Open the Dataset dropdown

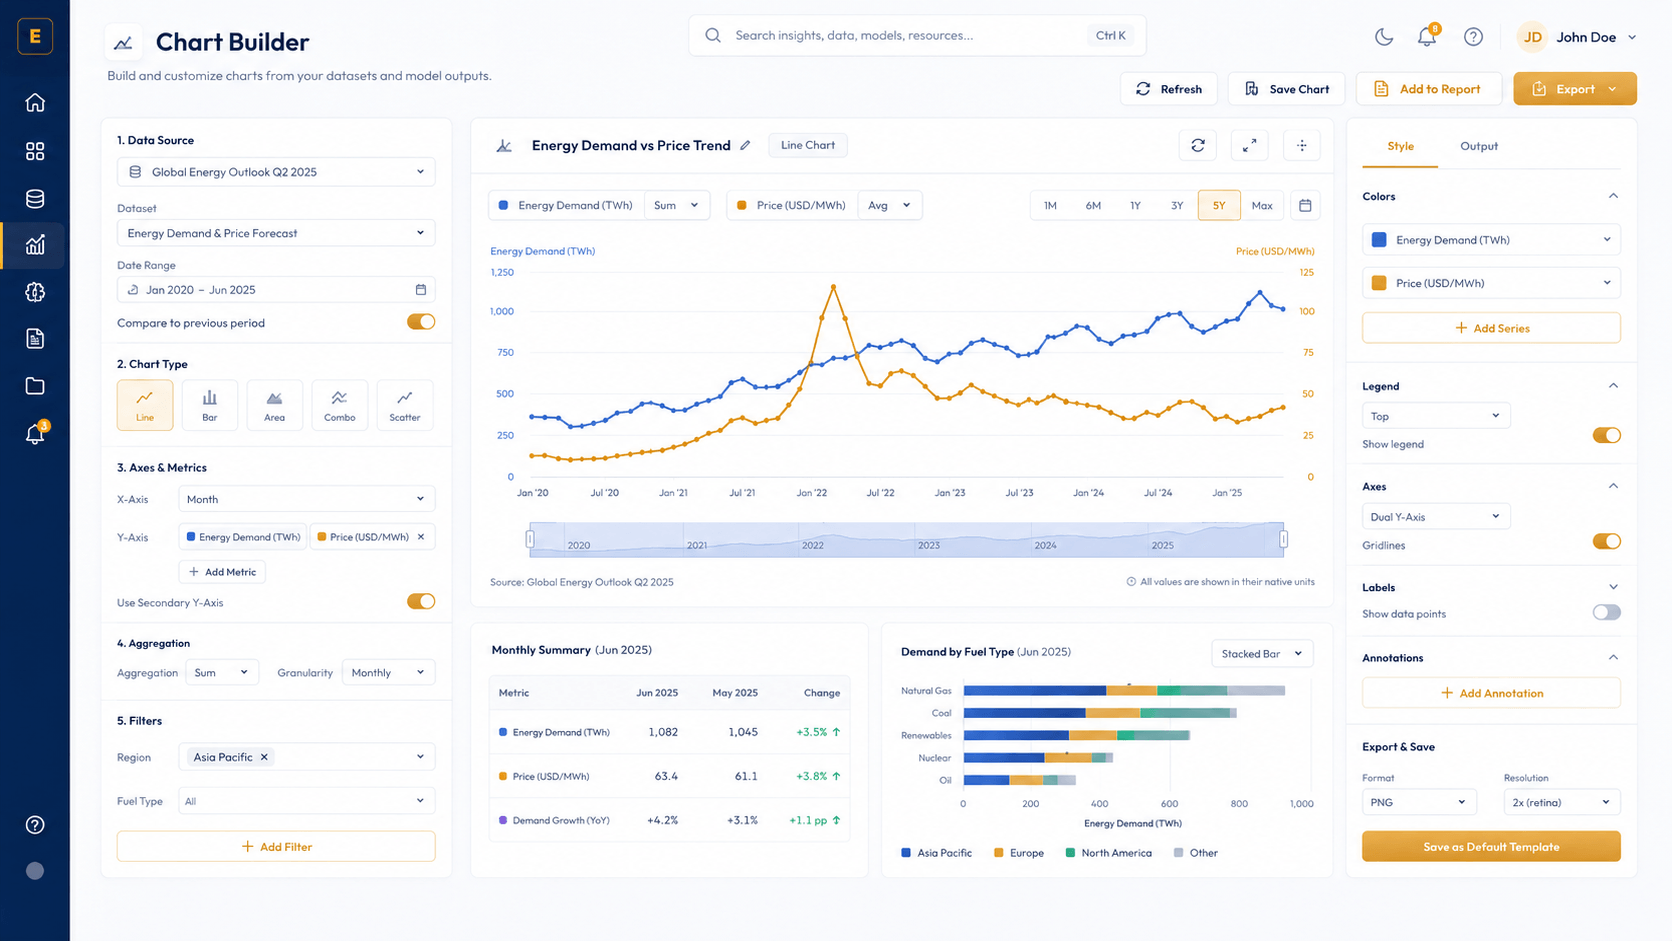276,233
